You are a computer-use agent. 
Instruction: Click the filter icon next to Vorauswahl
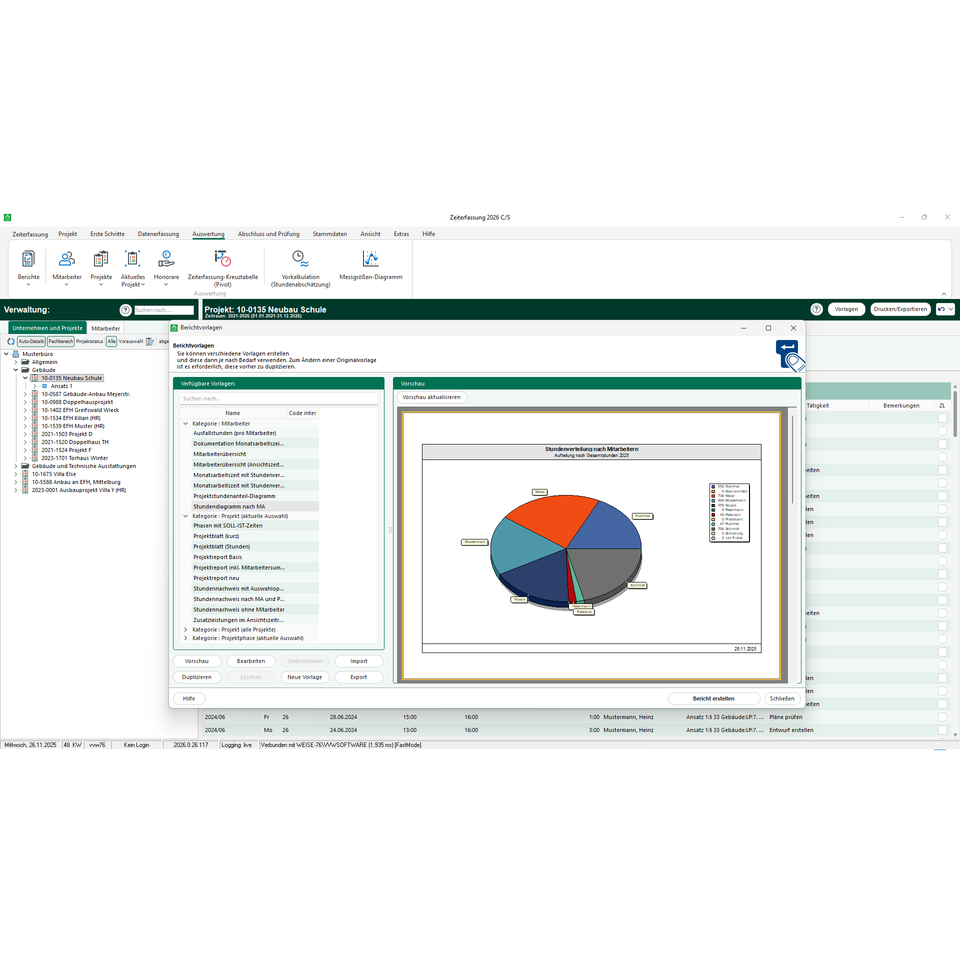[149, 342]
